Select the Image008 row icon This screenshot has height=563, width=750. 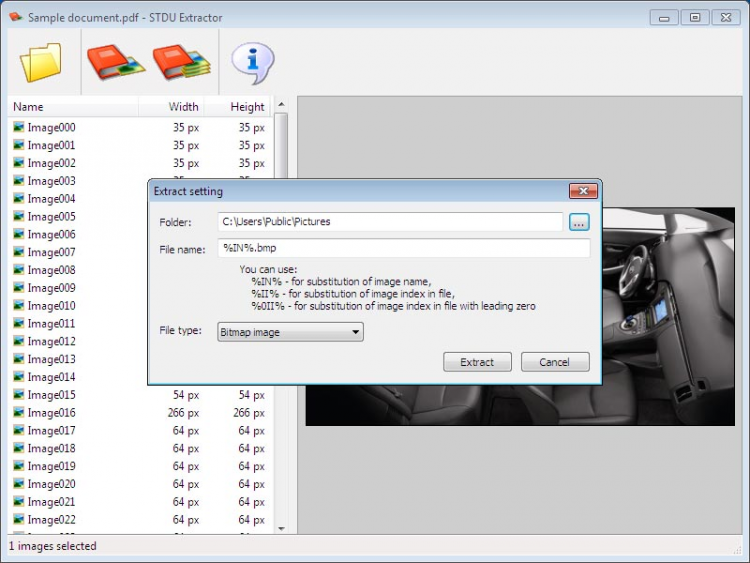19,270
